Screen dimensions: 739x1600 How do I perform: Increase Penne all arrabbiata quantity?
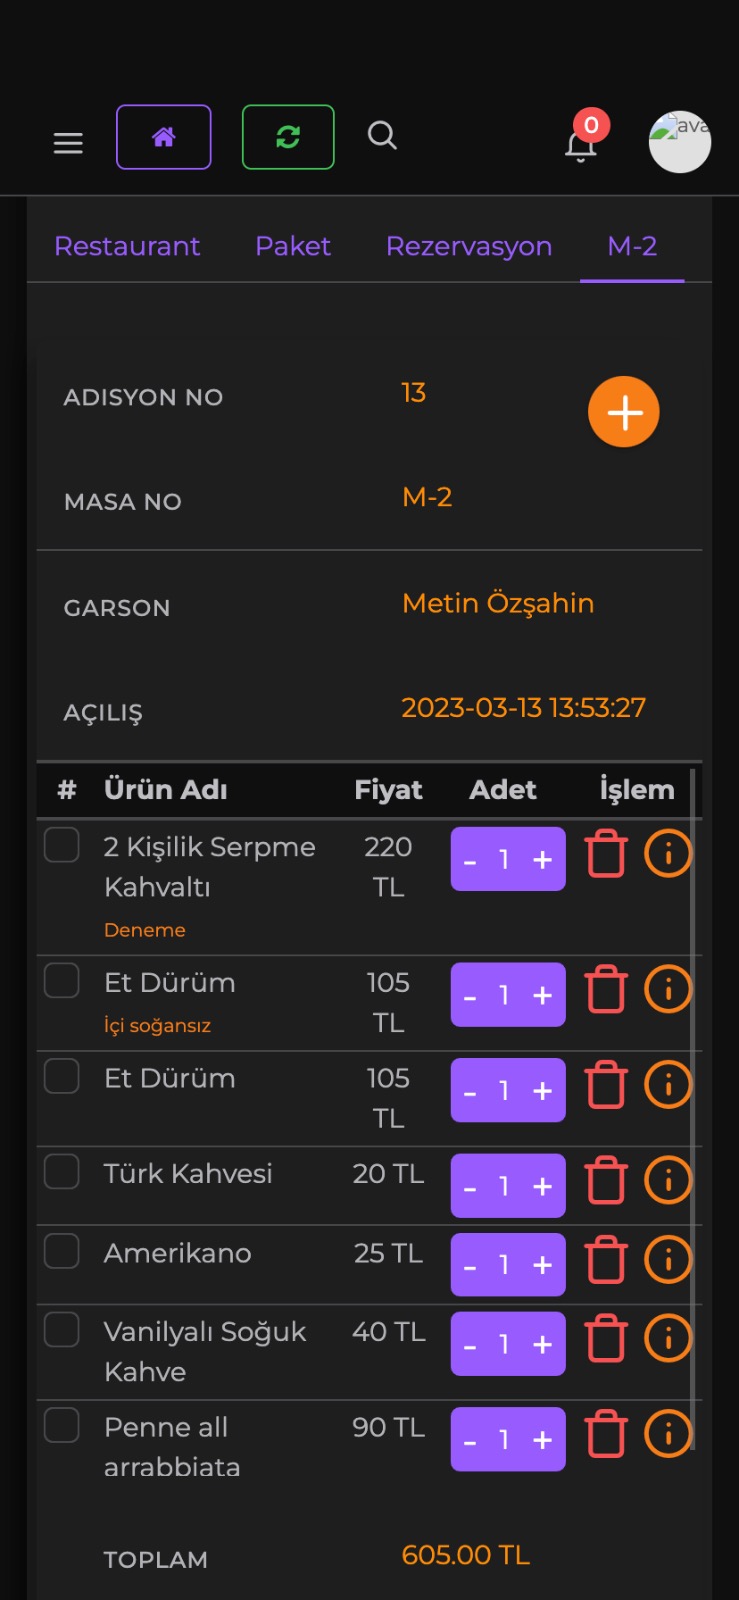point(542,1440)
